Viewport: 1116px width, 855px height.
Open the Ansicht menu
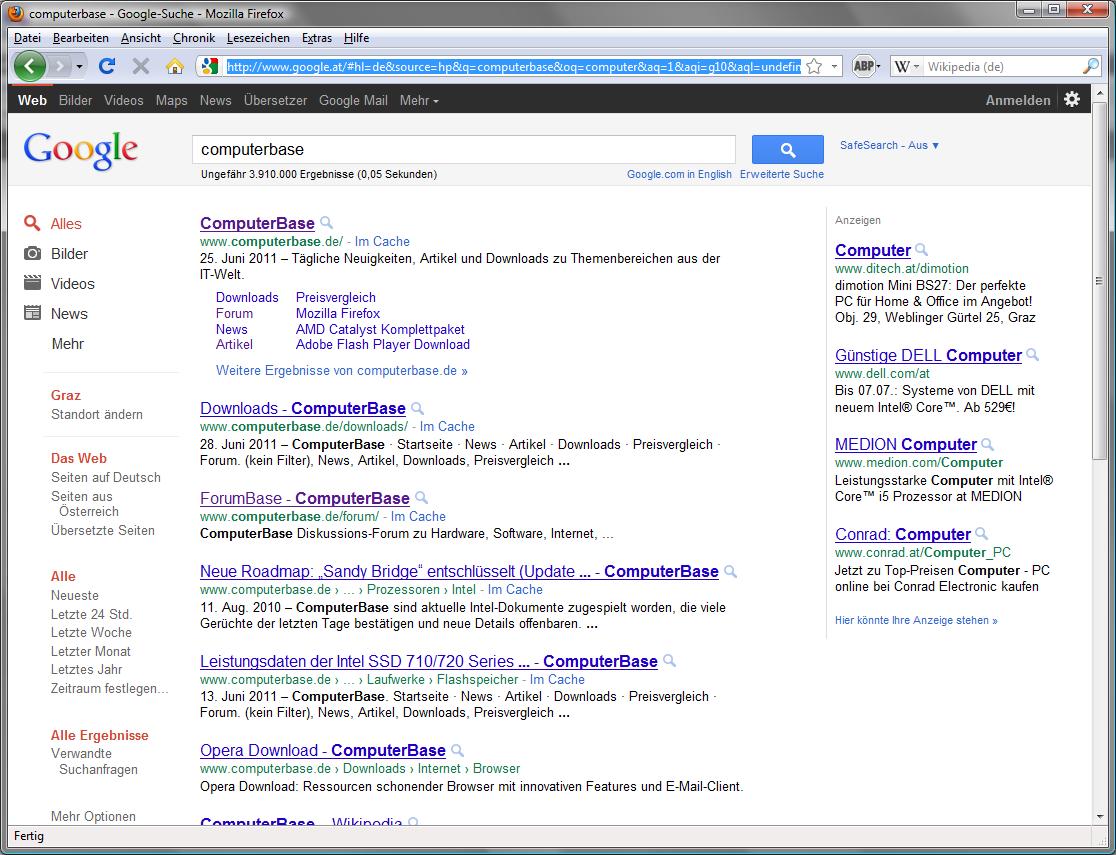(141, 38)
